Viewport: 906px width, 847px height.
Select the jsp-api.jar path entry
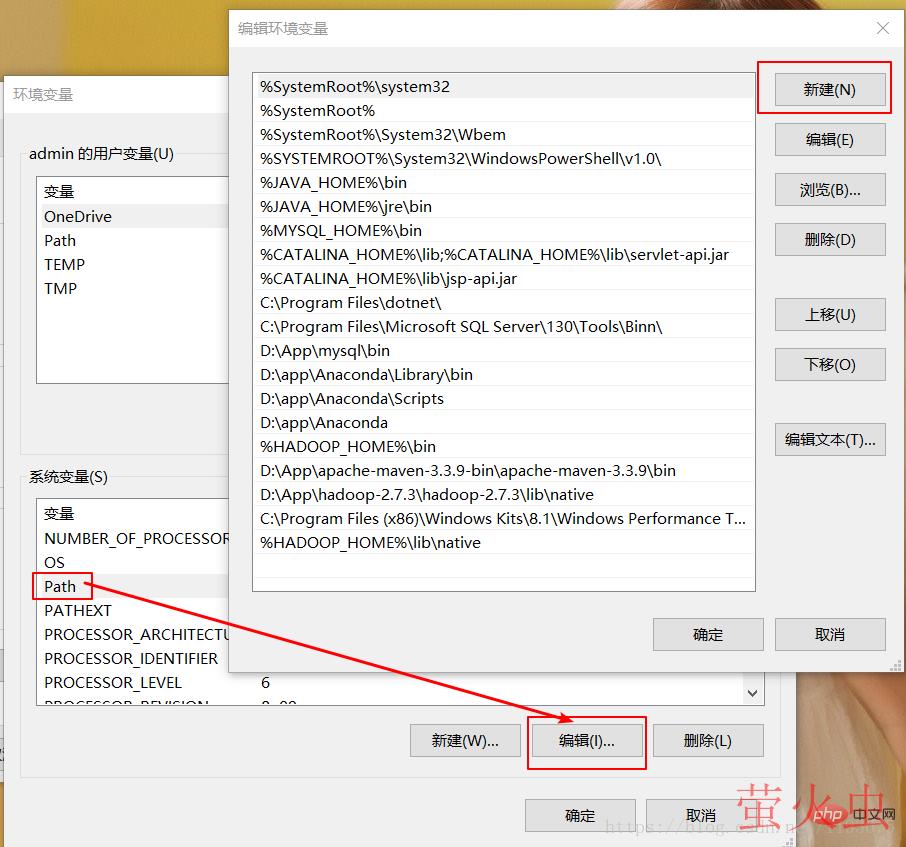[504, 278]
